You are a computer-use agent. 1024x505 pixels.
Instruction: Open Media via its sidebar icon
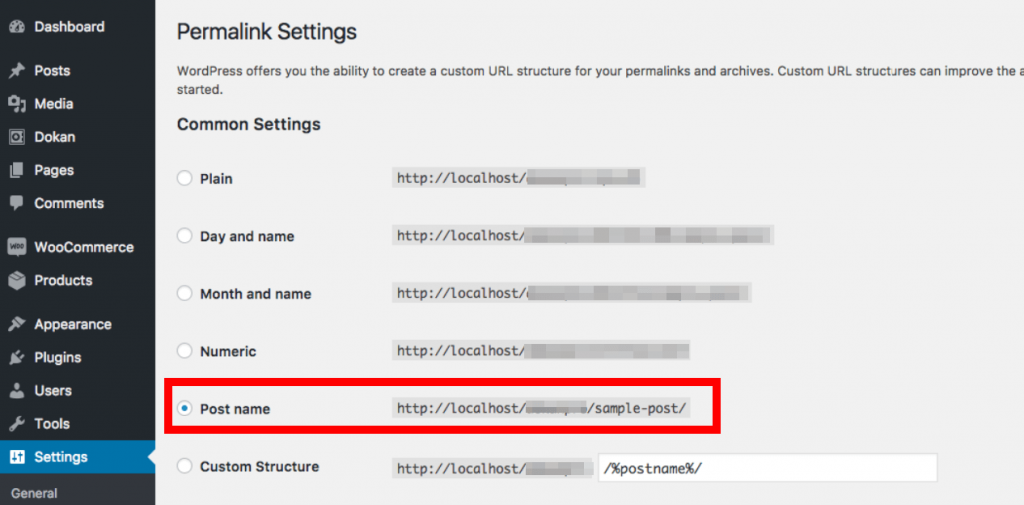coord(17,104)
